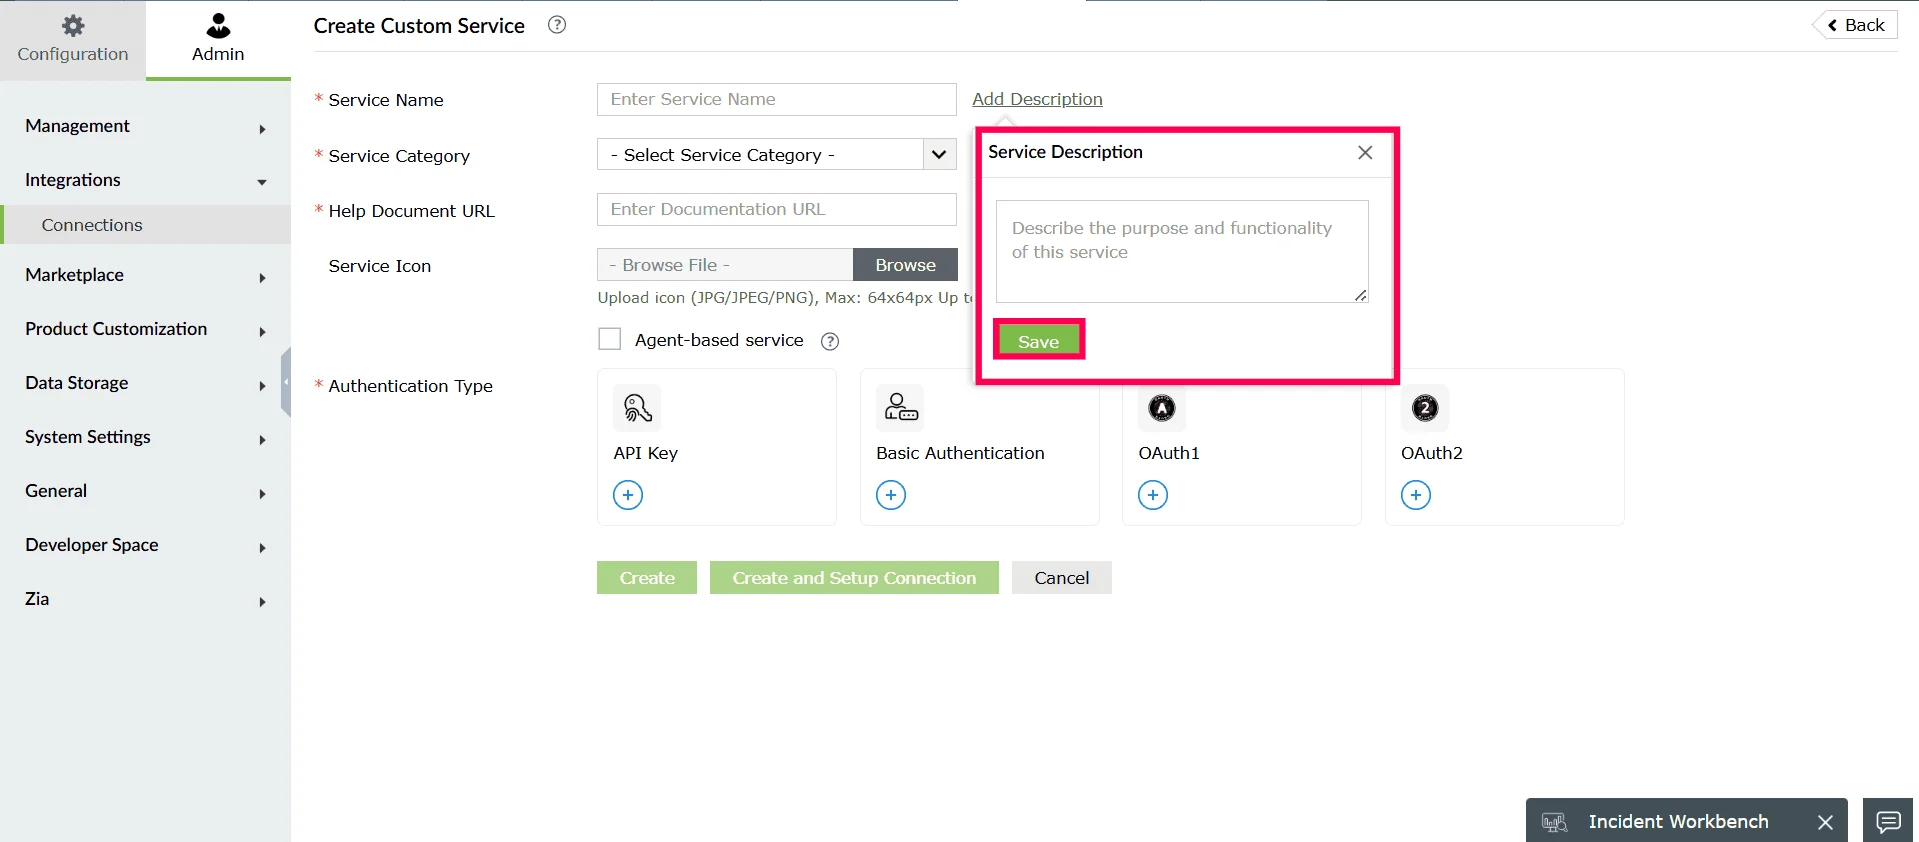The height and width of the screenshot is (842, 1919).
Task: Toggle the Agent-based service checkbox
Action: 609,339
